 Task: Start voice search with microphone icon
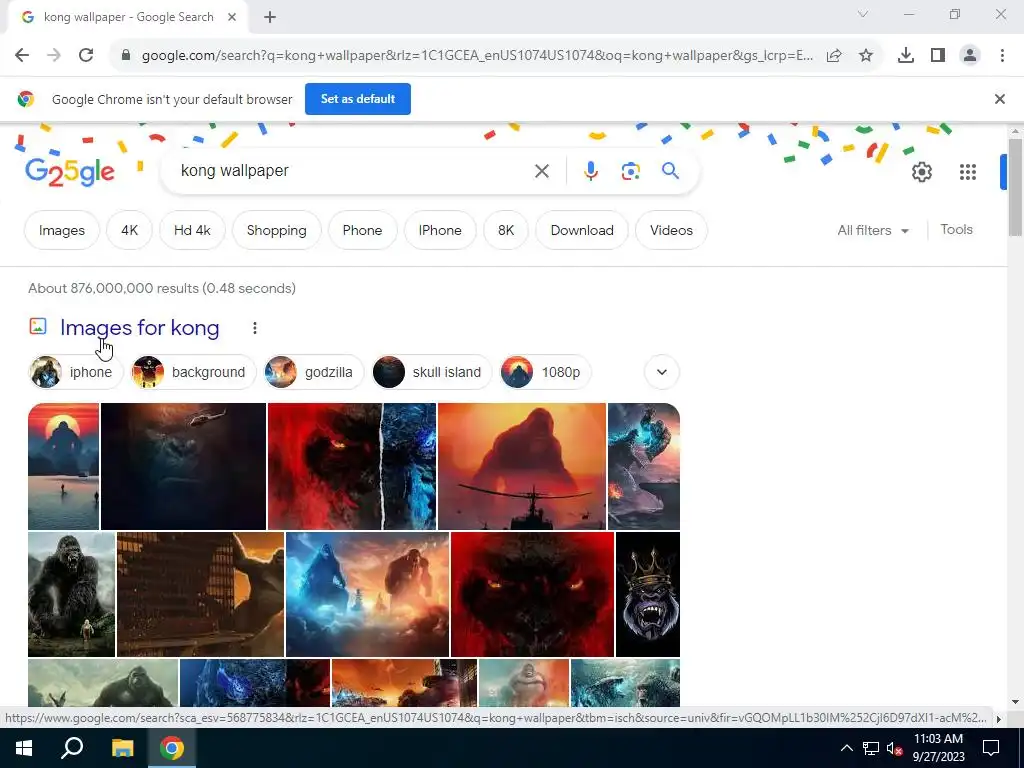pyautogui.click(x=590, y=171)
